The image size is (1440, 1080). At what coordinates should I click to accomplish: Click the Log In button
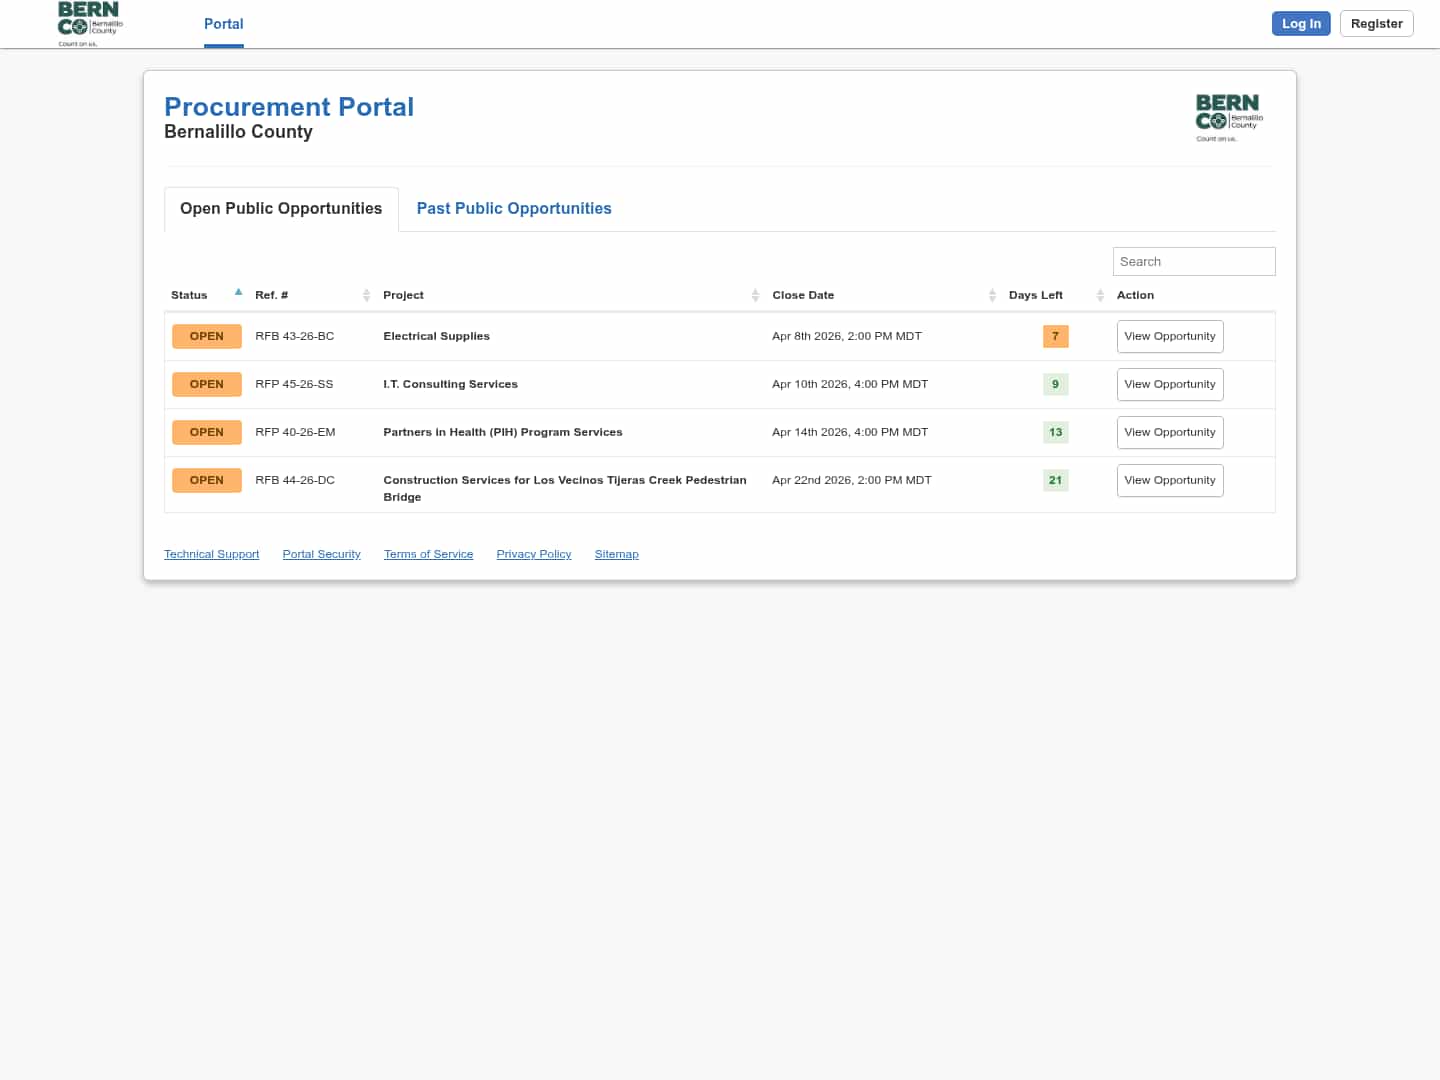tap(1301, 24)
